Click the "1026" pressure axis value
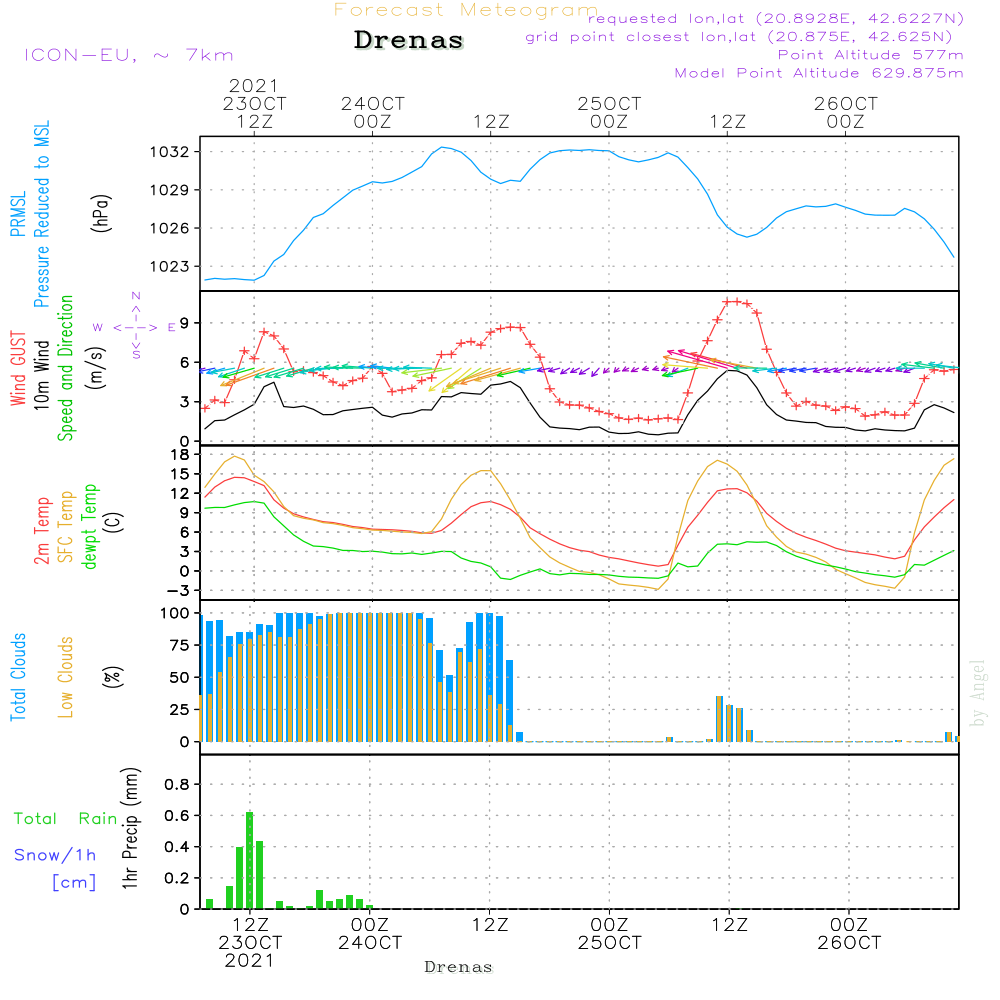The height and width of the screenshot is (1000, 1000). pos(170,228)
